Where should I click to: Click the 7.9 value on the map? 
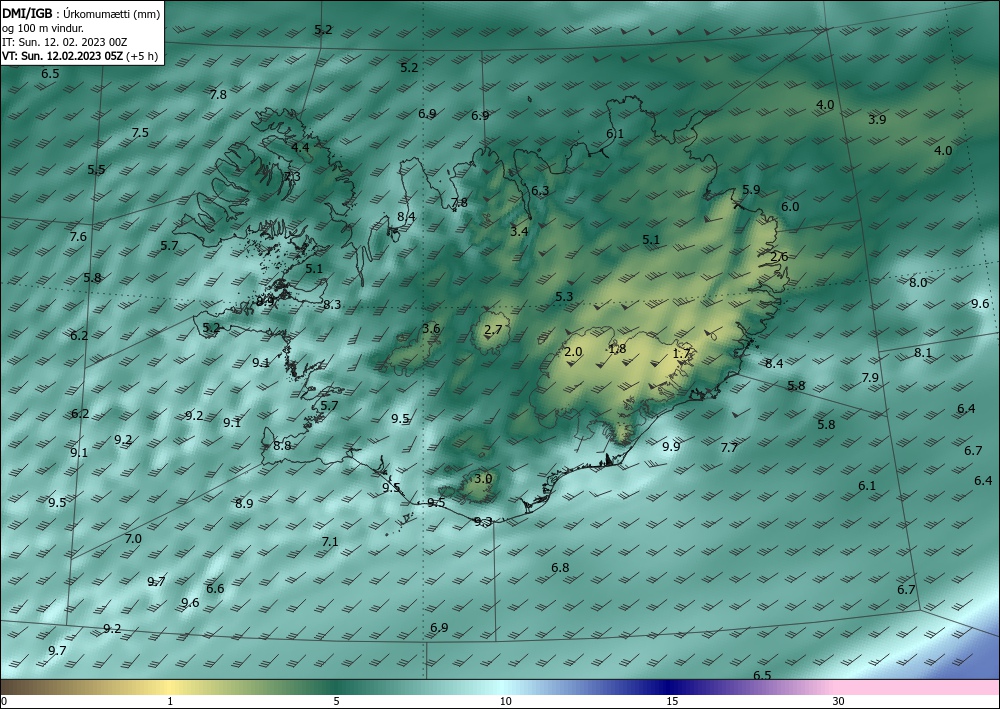point(871,377)
